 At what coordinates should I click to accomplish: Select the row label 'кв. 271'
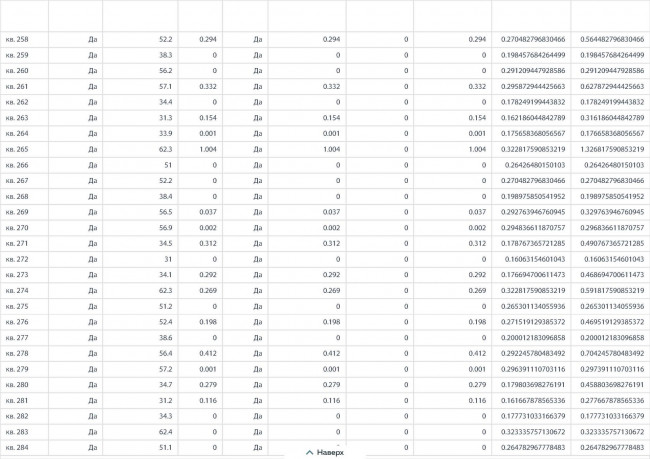(17, 243)
